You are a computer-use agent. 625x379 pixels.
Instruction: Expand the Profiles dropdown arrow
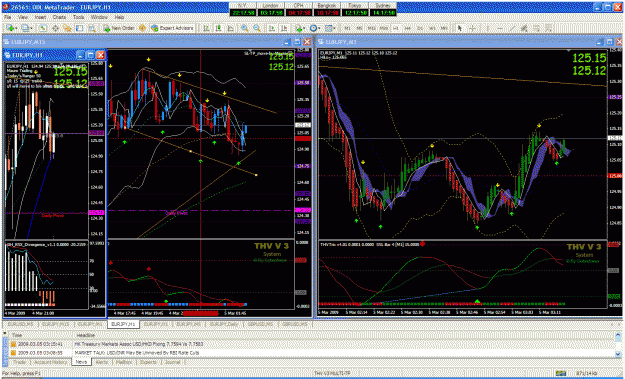click(31, 28)
